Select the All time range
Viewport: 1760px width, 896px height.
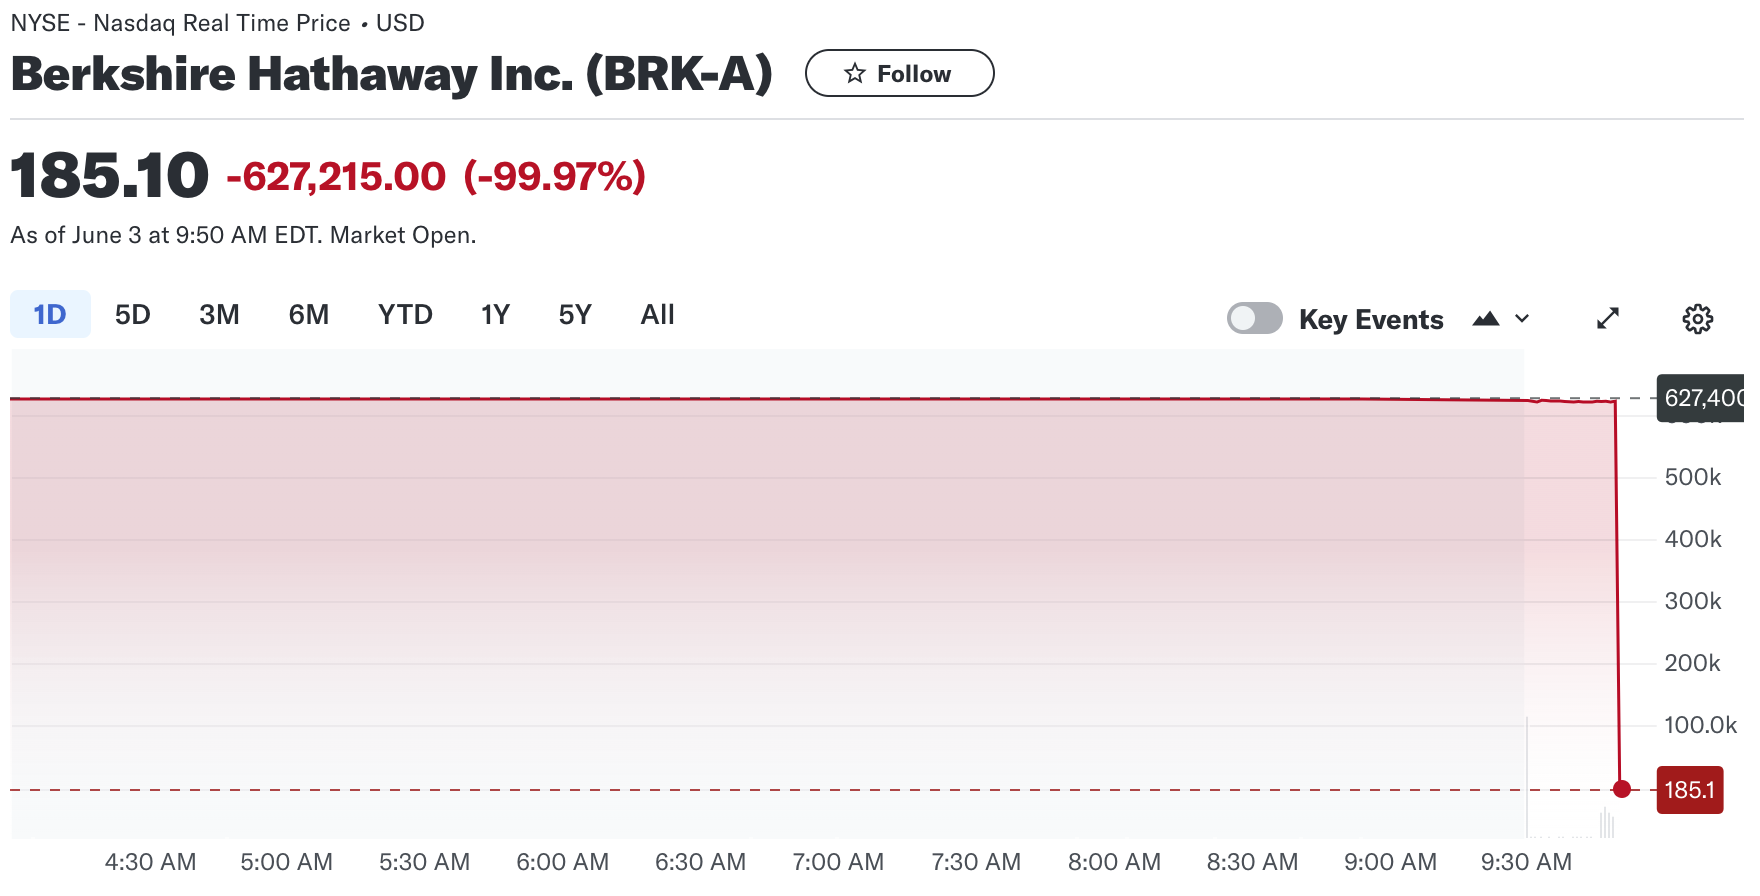(x=657, y=314)
